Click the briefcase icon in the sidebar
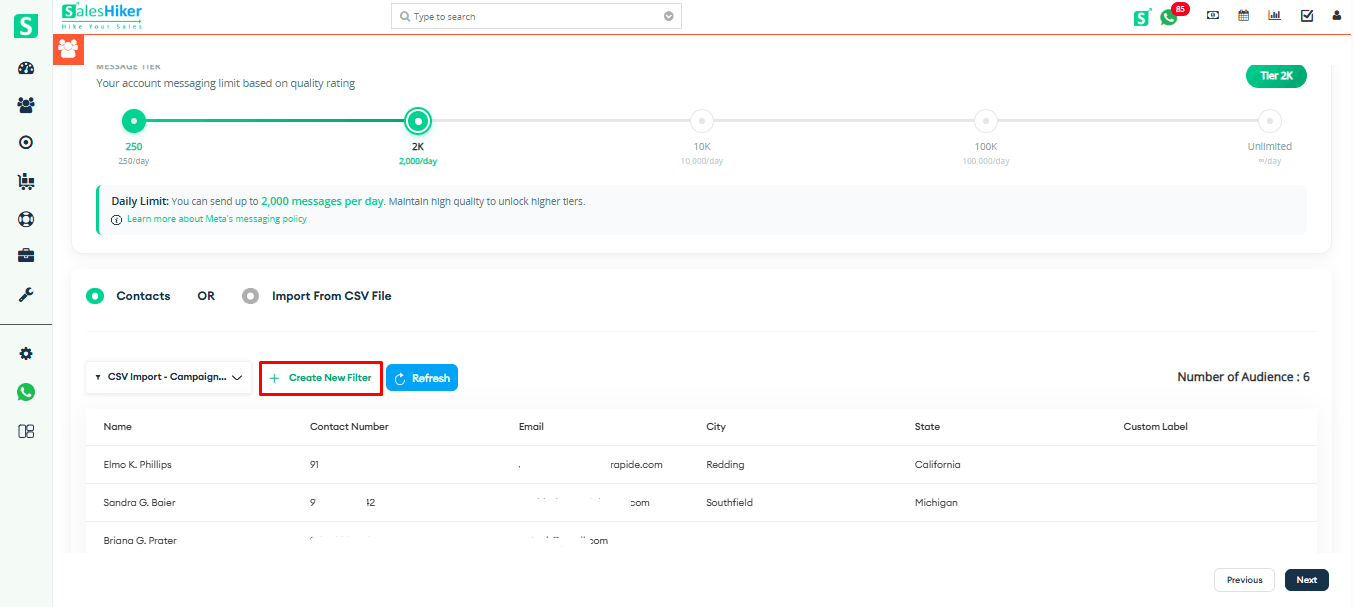Viewport: 1354px width, 607px height. [25, 255]
